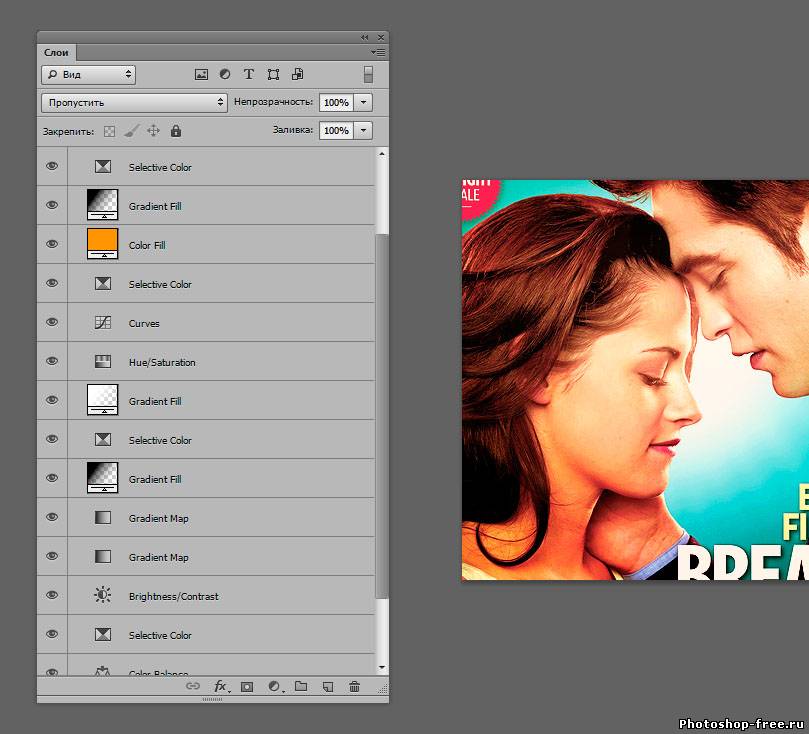Screen dimensions: 809x734
Task: Open the "Вид" filter type dropdown
Action: pos(88,74)
